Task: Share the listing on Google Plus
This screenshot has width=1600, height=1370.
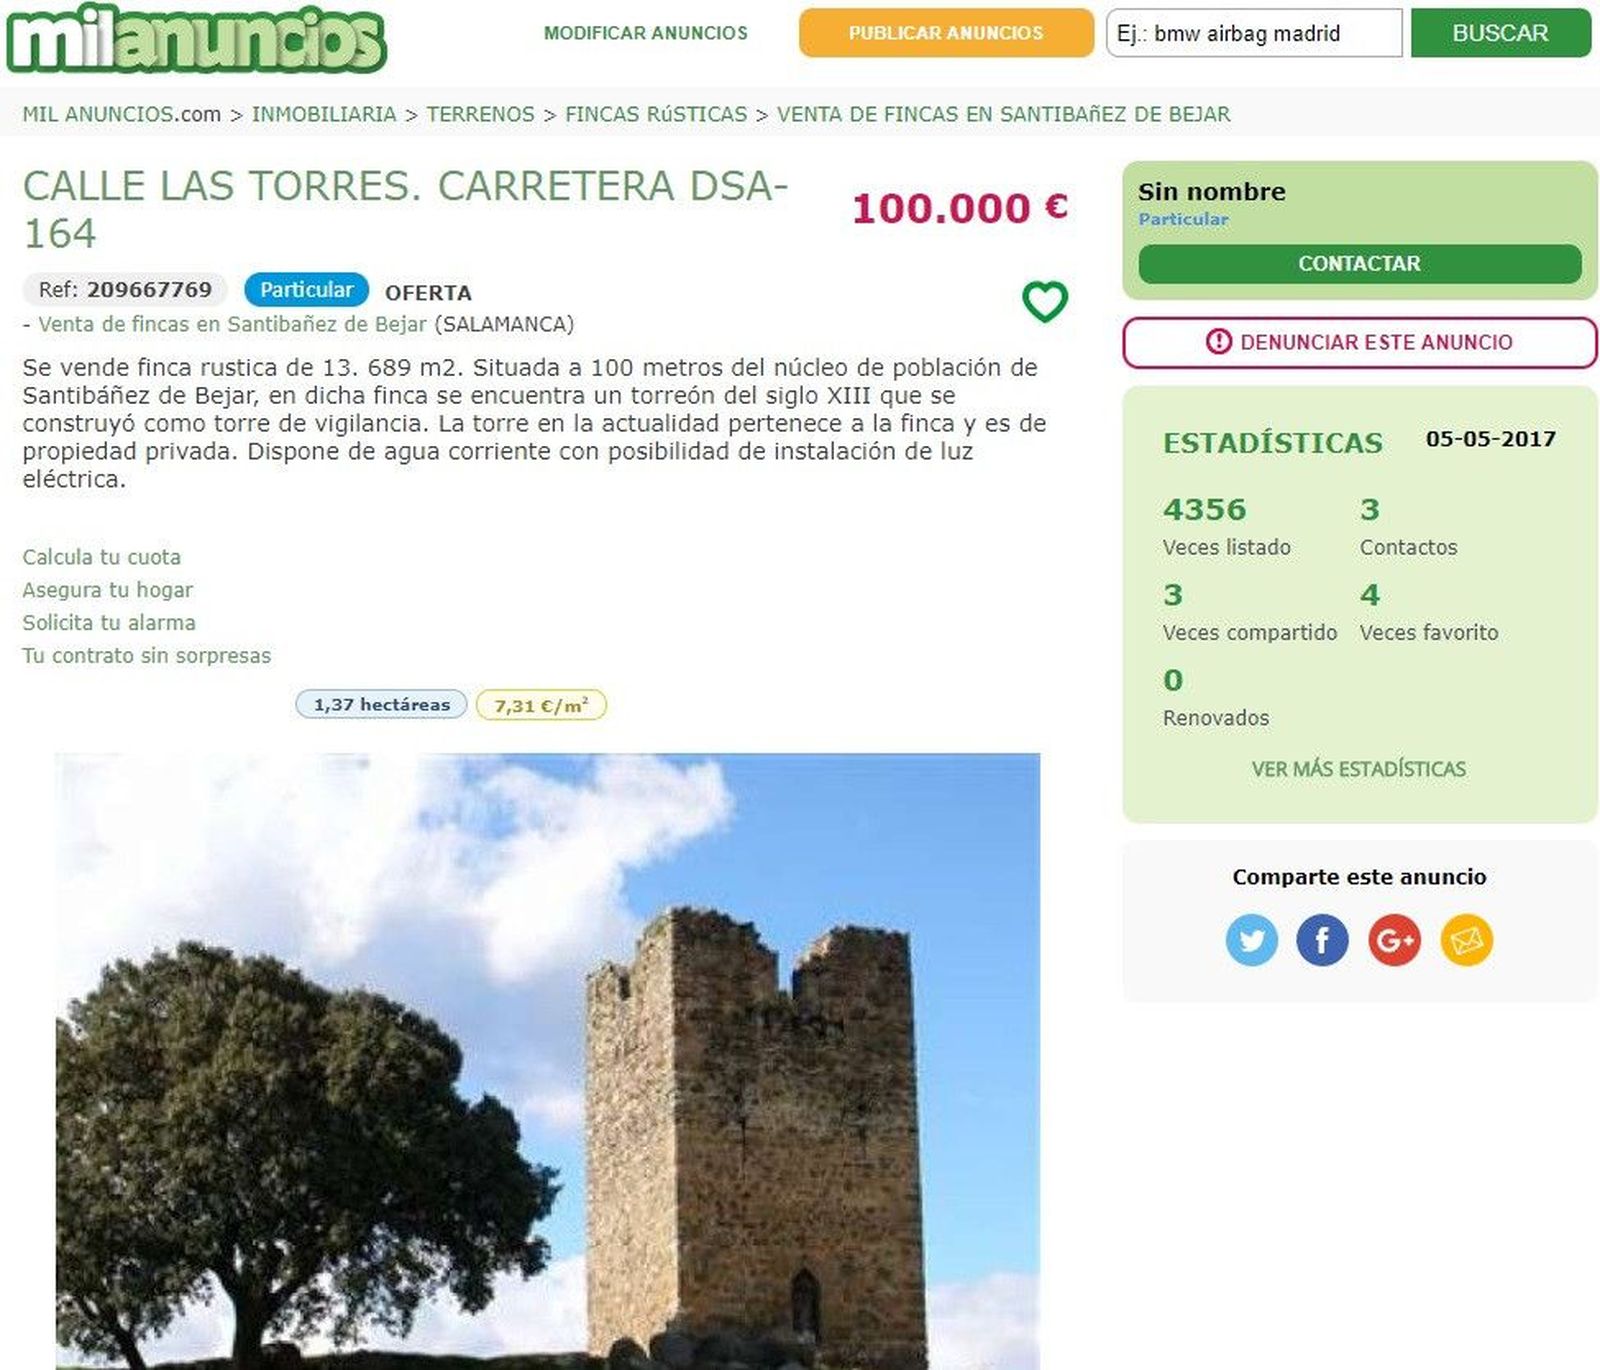Action: (1394, 940)
